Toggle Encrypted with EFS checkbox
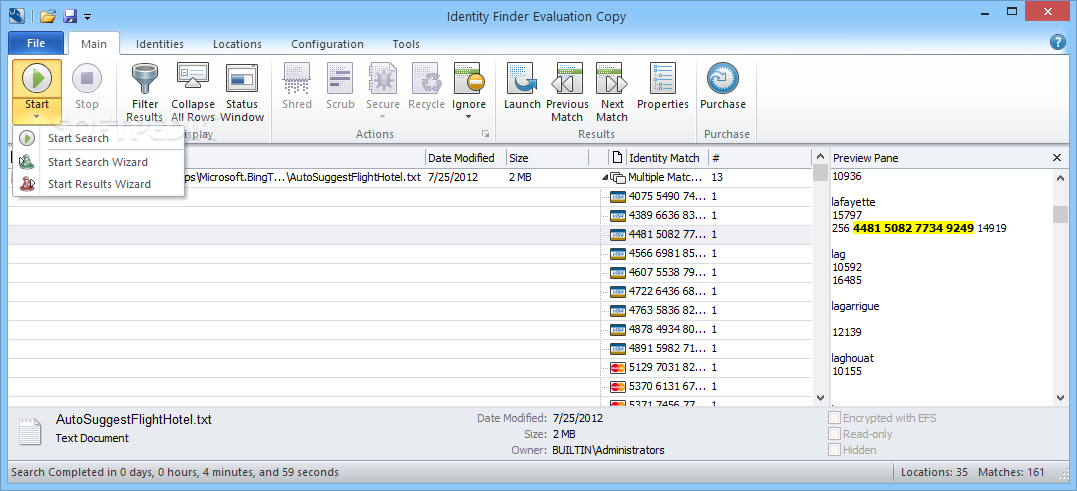Screen dimensions: 1077x491 click(x=835, y=418)
